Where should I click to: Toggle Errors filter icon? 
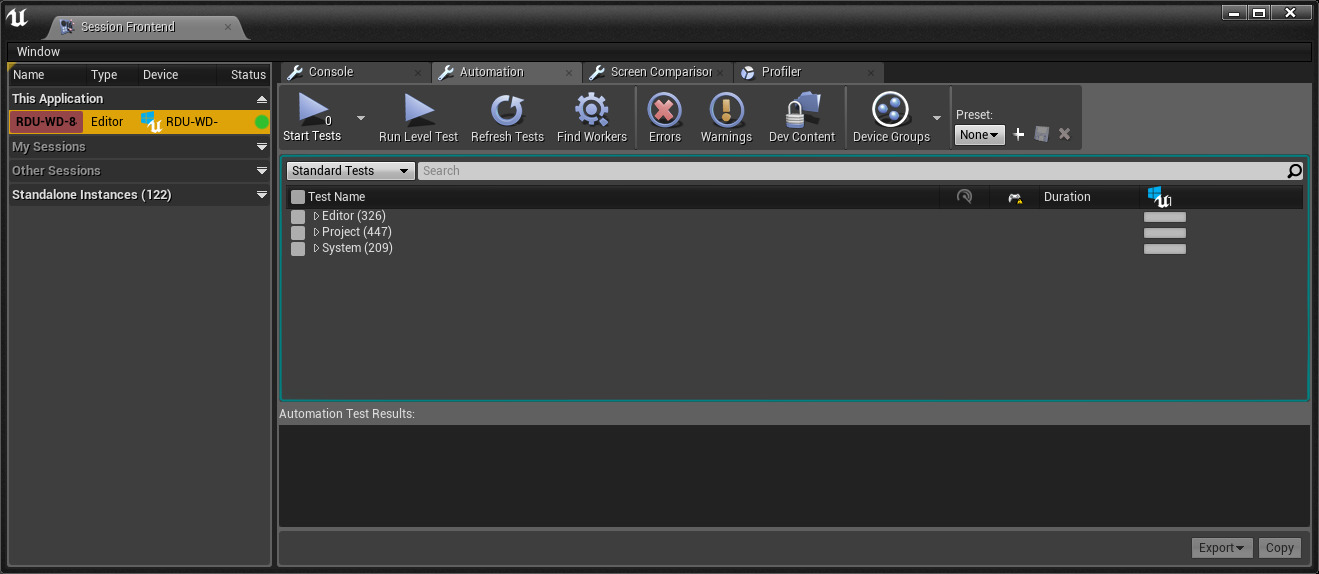[x=665, y=110]
